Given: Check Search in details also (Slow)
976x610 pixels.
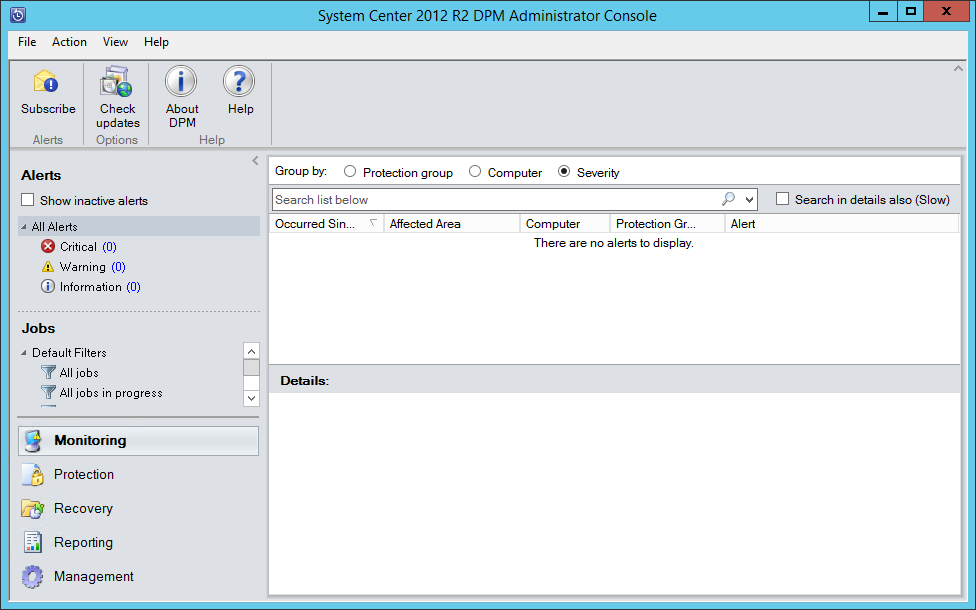Looking at the screenshot, I should 782,199.
